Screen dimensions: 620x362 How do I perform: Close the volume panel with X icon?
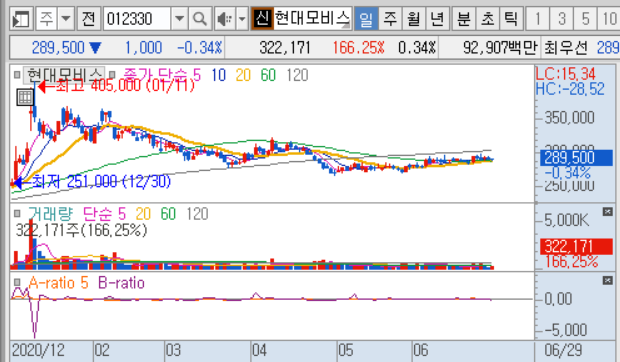coord(607,212)
